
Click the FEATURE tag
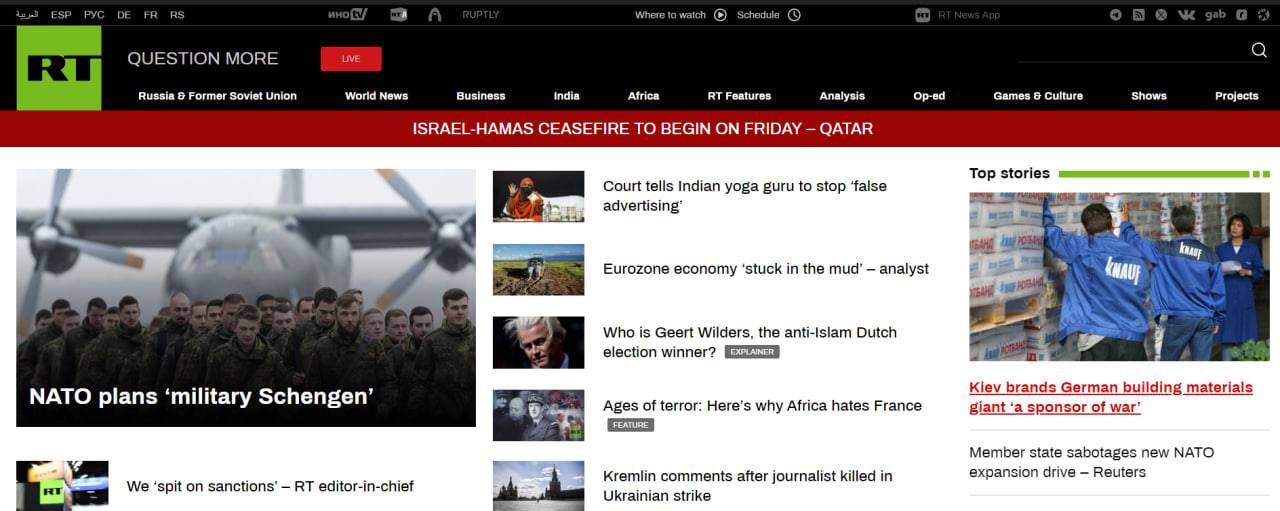pos(630,425)
